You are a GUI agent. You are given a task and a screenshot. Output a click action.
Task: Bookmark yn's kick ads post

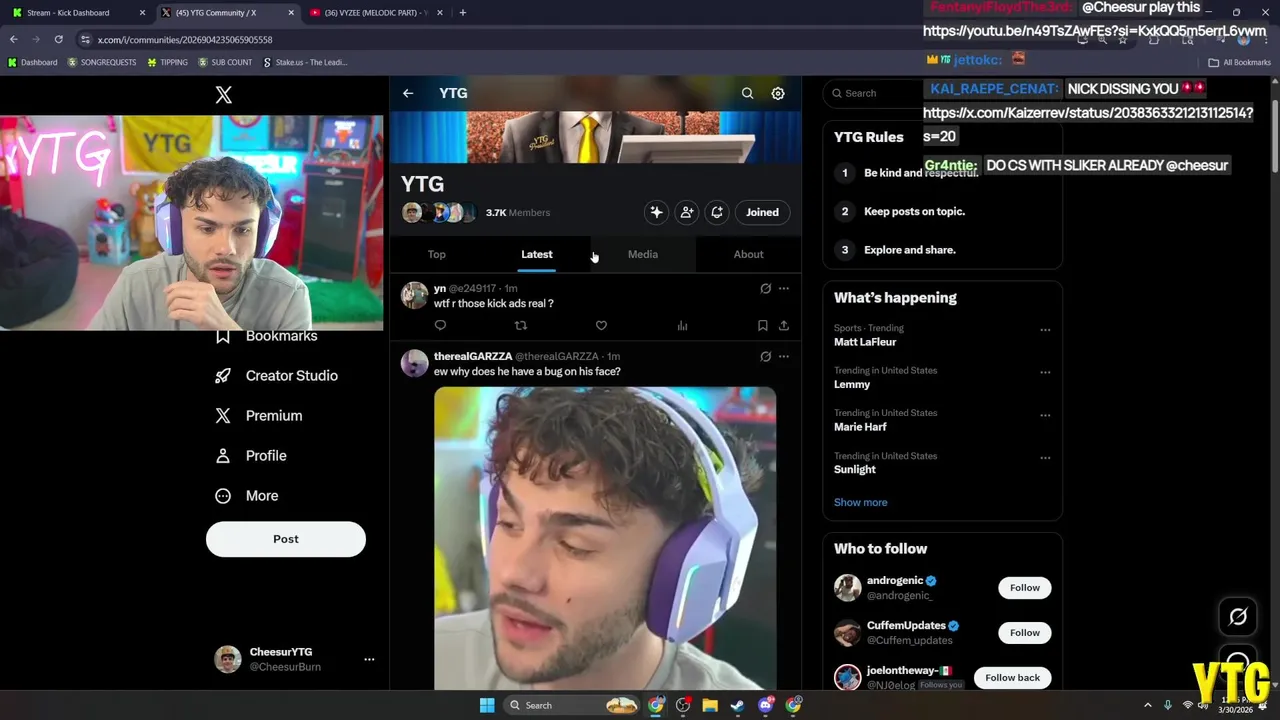pos(762,325)
